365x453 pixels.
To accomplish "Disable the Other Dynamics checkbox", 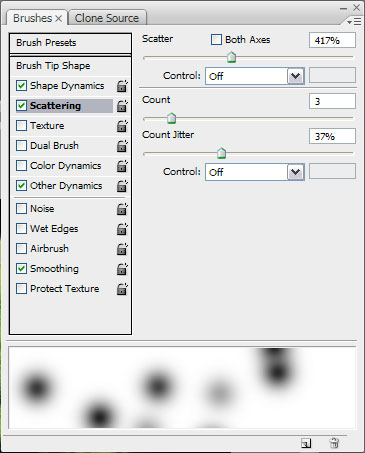I will [x=21, y=185].
